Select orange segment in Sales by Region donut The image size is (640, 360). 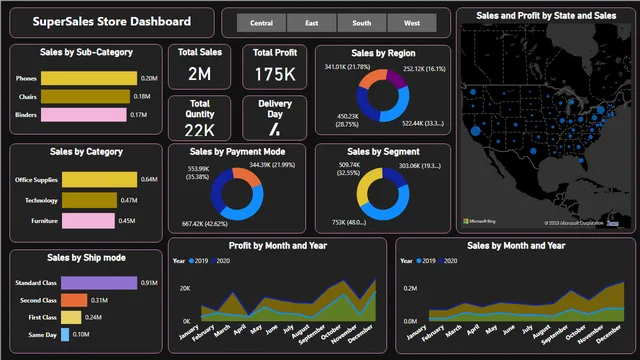coord(372,78)
